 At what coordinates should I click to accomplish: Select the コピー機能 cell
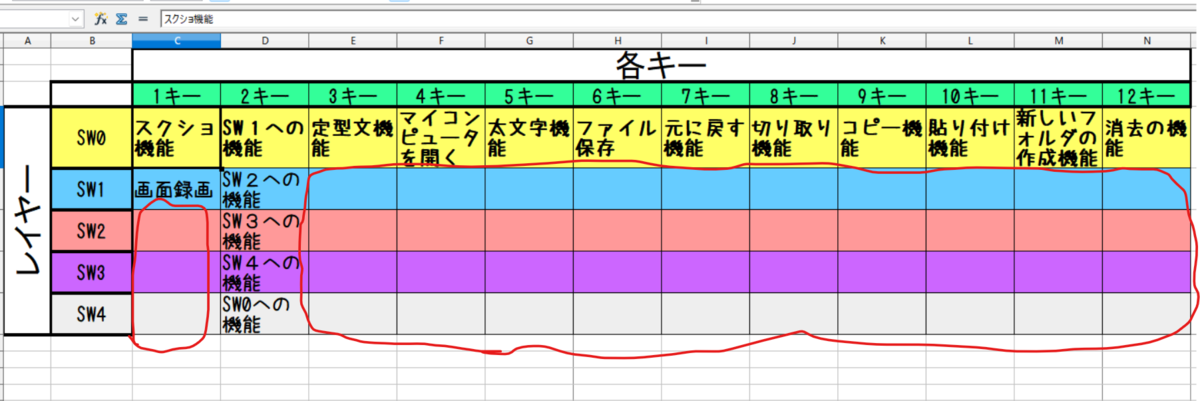click(x=882, y=138)
